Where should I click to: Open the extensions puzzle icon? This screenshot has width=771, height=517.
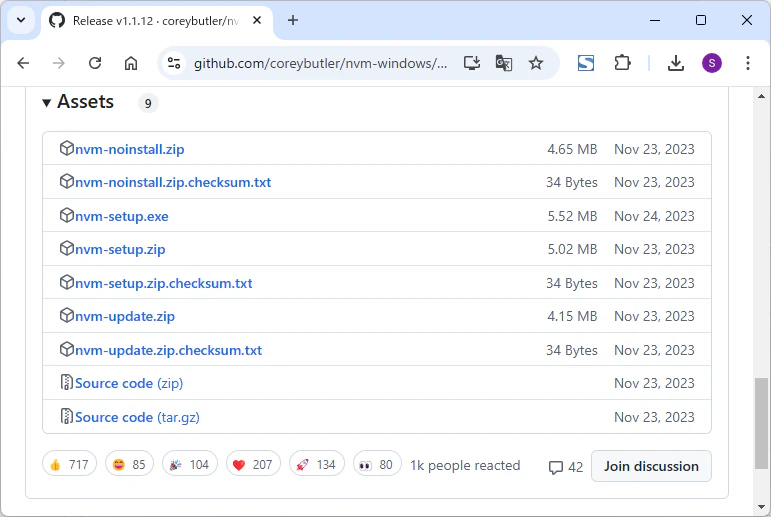pyautogui.click(x=622, y=63)
